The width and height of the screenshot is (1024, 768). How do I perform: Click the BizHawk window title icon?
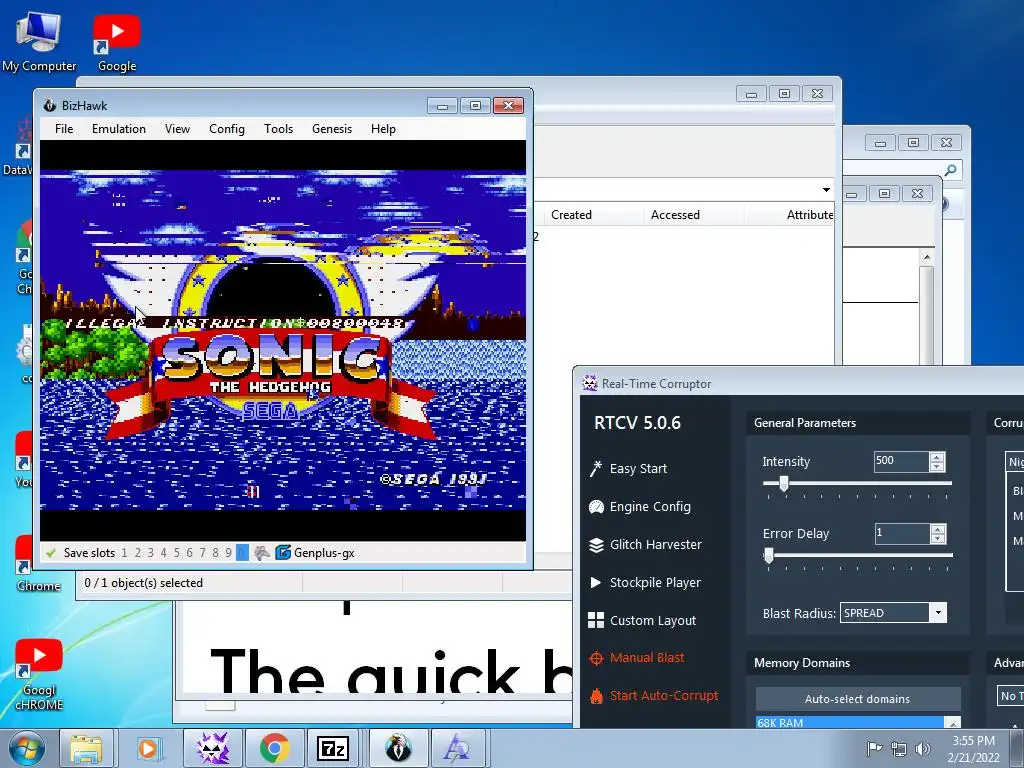pos(50,105)
